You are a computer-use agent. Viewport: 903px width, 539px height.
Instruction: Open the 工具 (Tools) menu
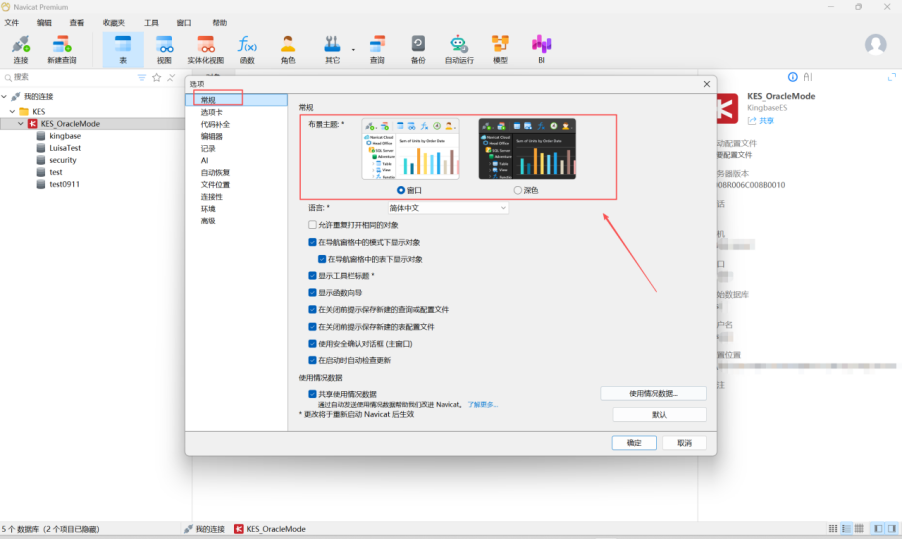[x=151, y=22]
